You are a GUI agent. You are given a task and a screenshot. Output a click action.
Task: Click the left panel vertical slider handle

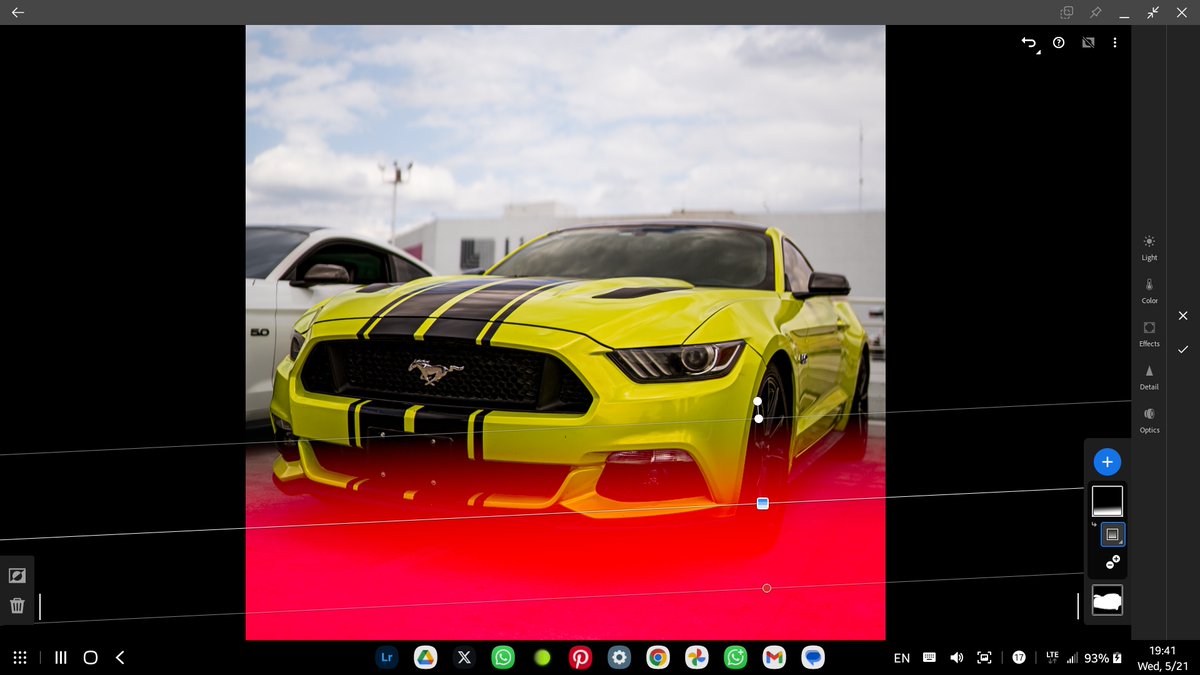[x=40, y=606]
